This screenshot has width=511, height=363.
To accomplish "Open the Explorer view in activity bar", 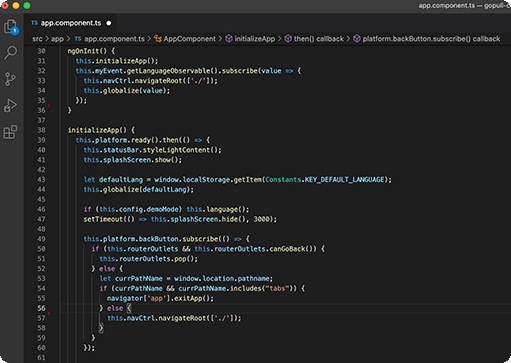I will [x=11, y=26].
